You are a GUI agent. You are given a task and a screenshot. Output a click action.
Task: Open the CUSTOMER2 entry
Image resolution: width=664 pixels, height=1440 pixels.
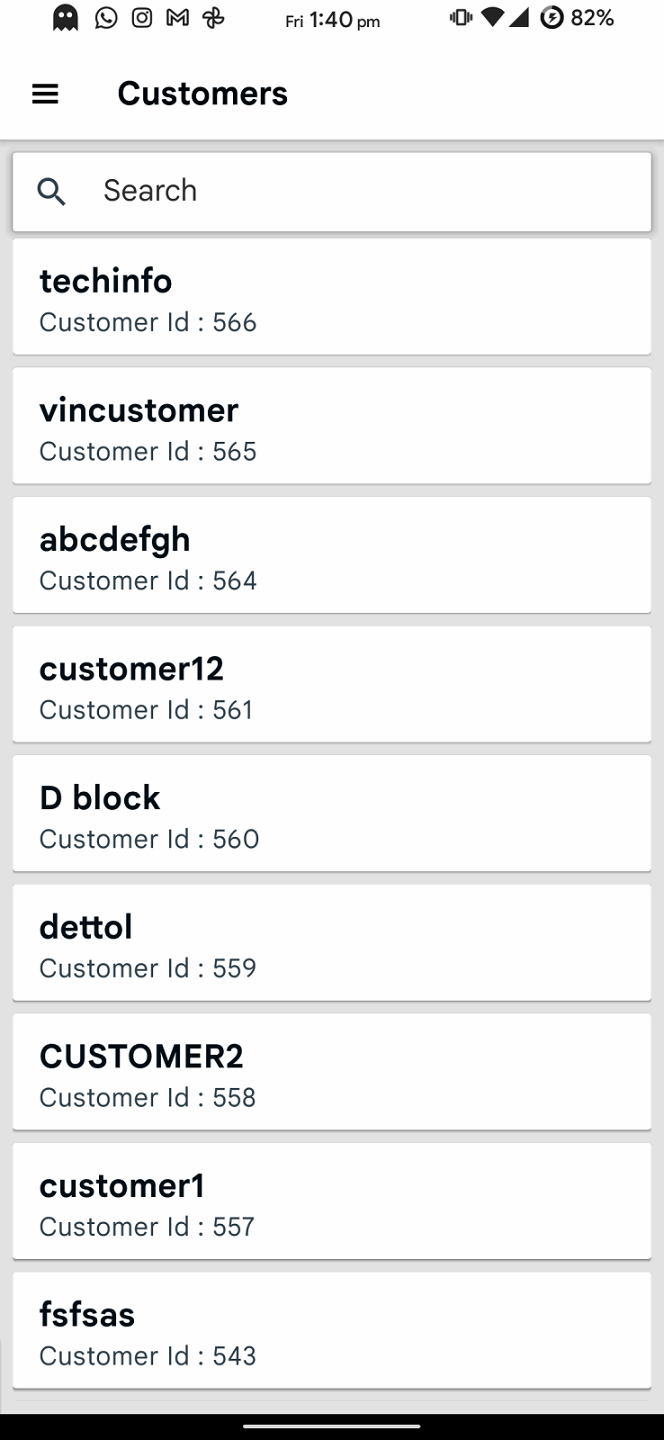pos(331,1071)
